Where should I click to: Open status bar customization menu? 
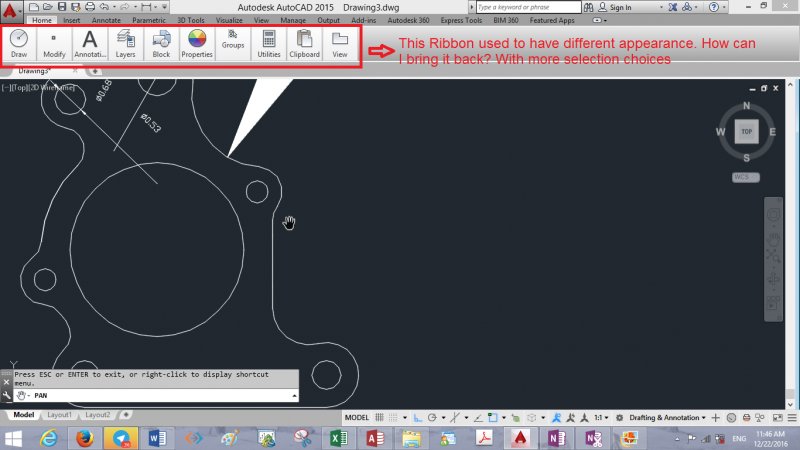click(x=792, y=417)
